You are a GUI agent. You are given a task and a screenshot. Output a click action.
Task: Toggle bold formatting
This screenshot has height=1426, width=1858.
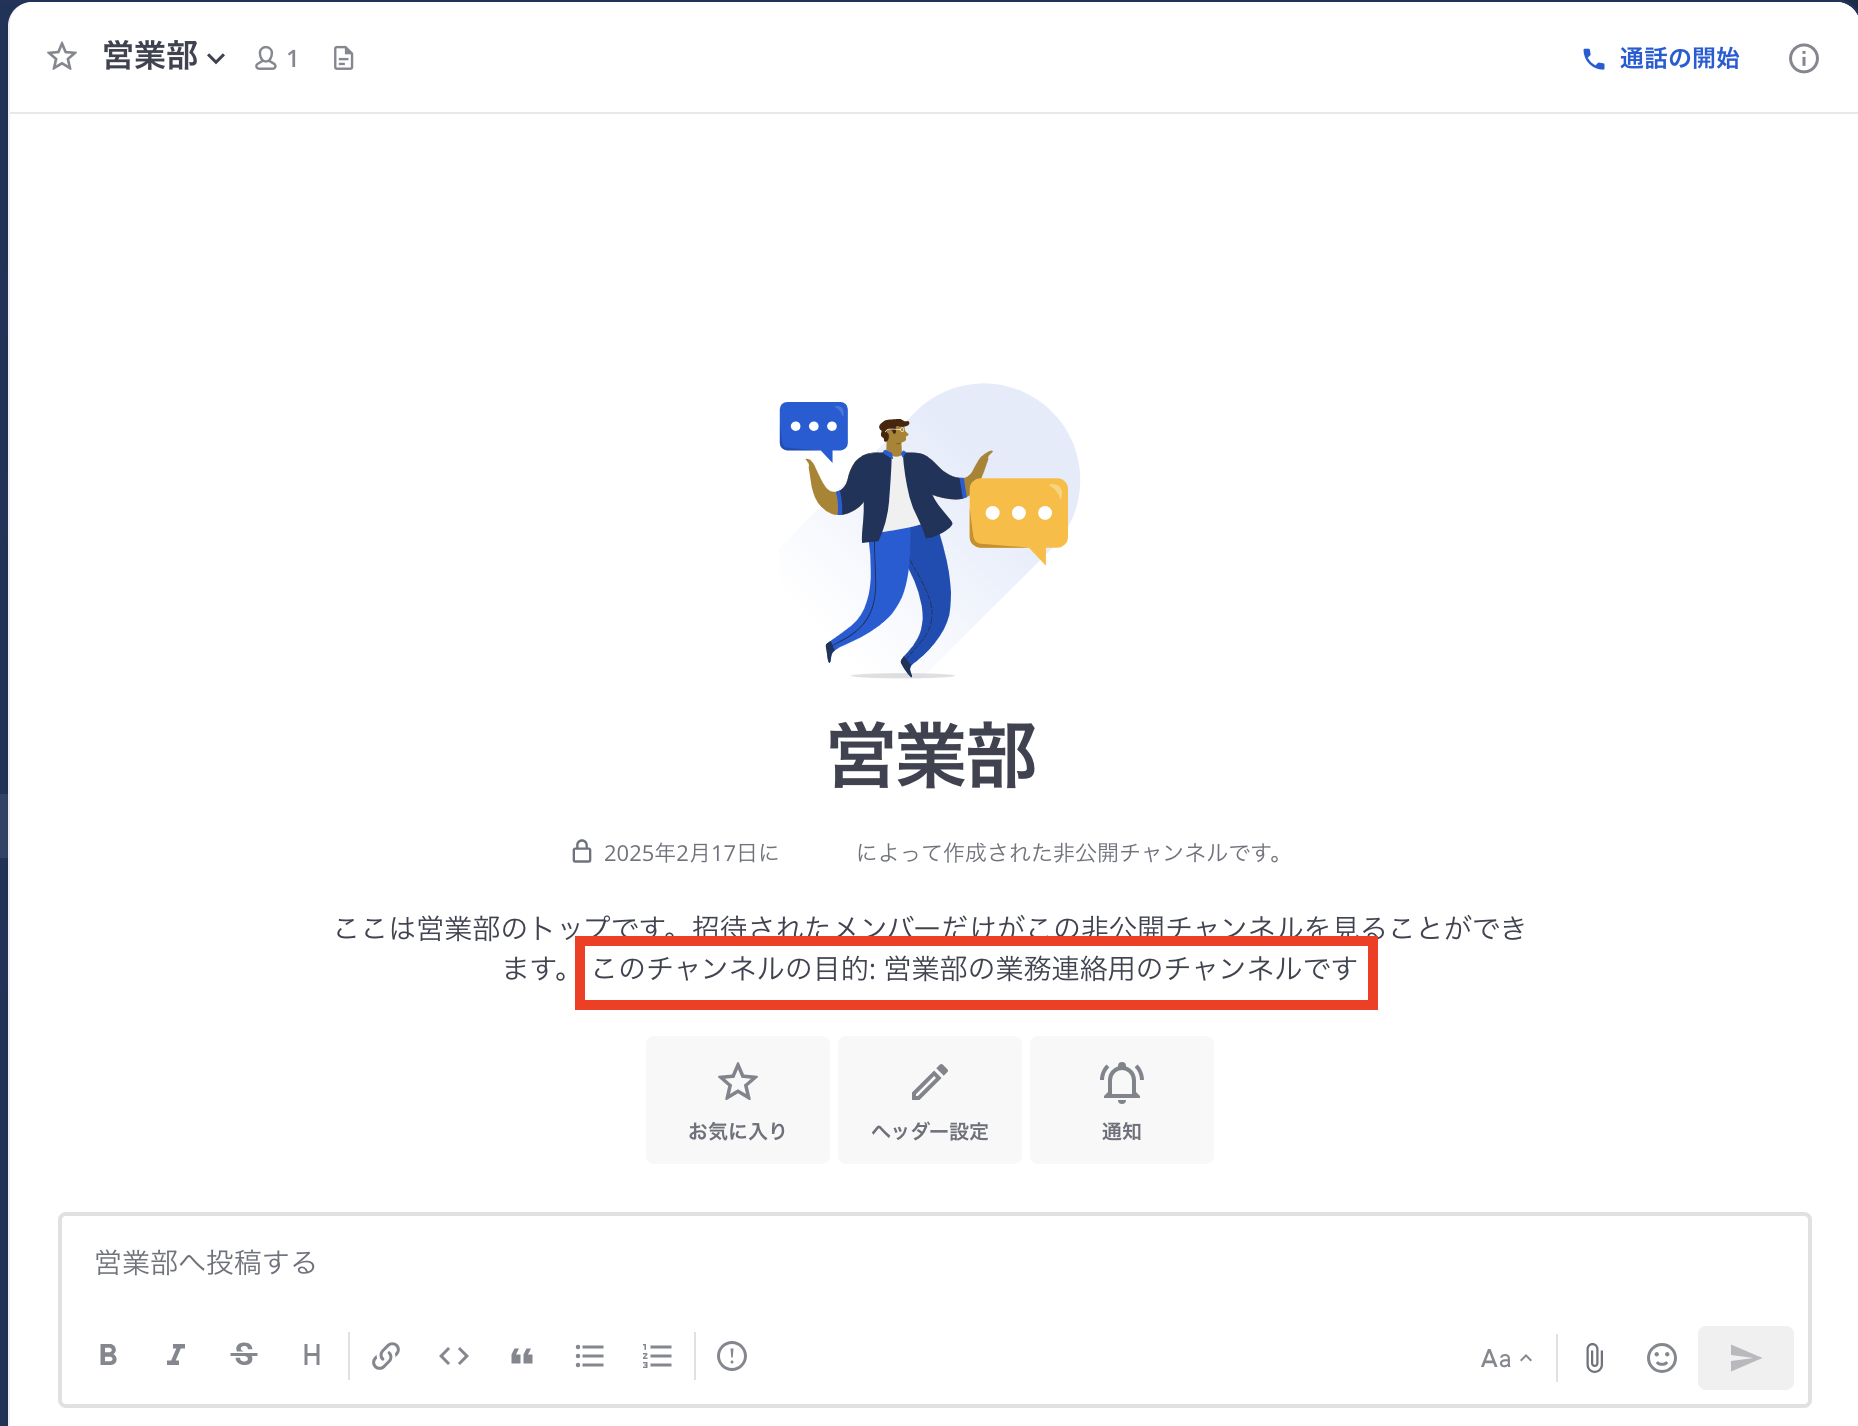(108, 1355)
